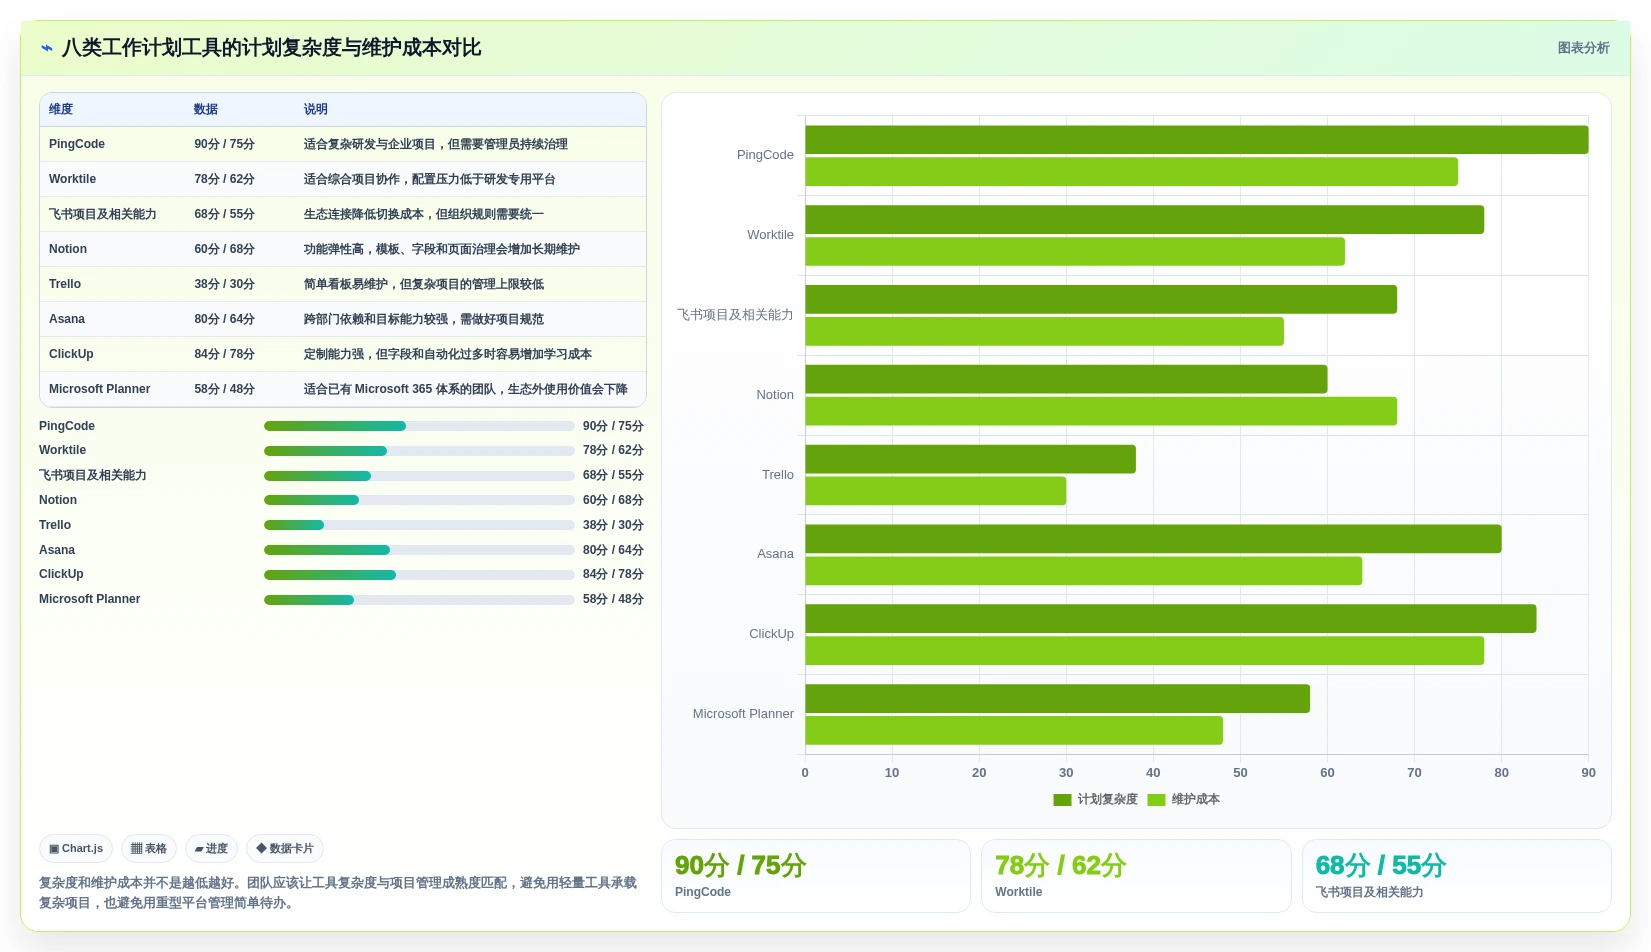
Task: Click the Notion description about 功能弹性高
Action: [x=442, y=249]
